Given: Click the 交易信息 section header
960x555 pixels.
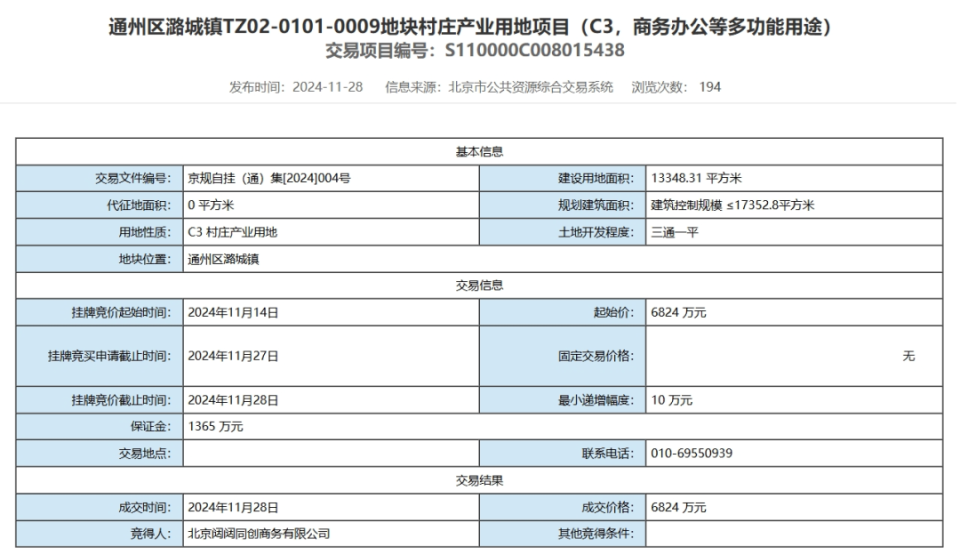Looking at the screenshot, I should (479, 285).
